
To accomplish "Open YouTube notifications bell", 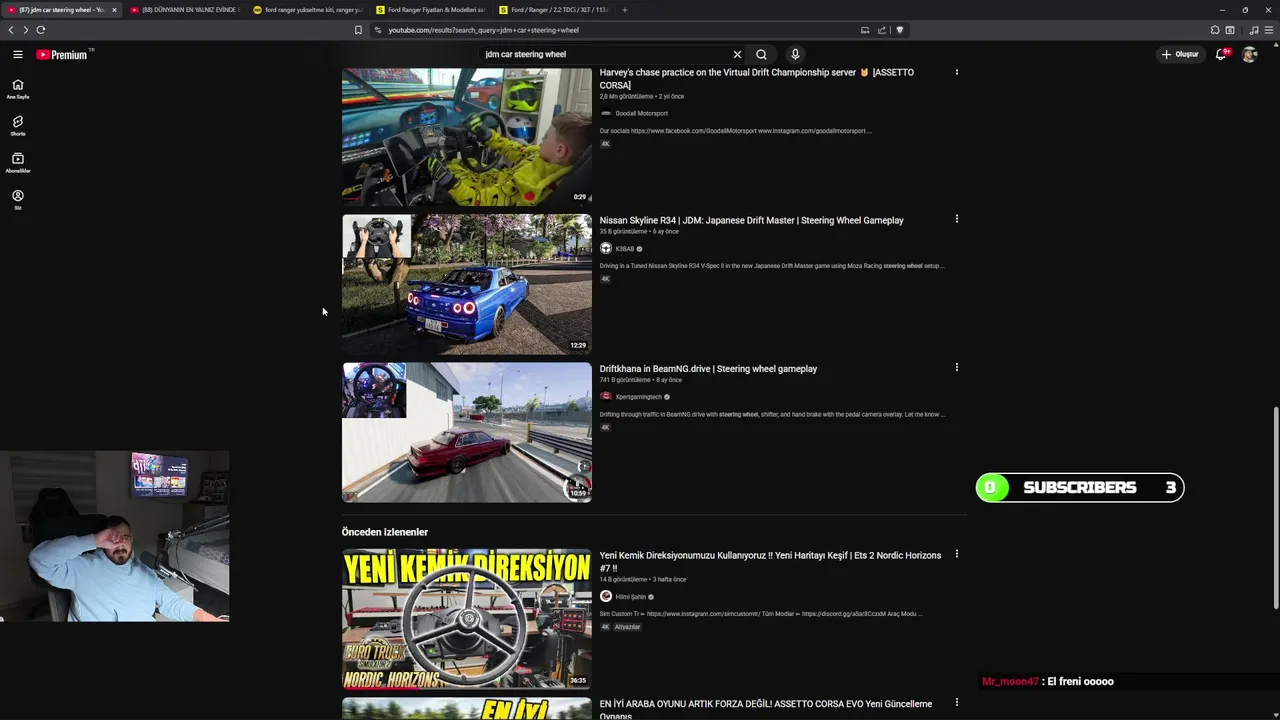I will pos(1220,54).
